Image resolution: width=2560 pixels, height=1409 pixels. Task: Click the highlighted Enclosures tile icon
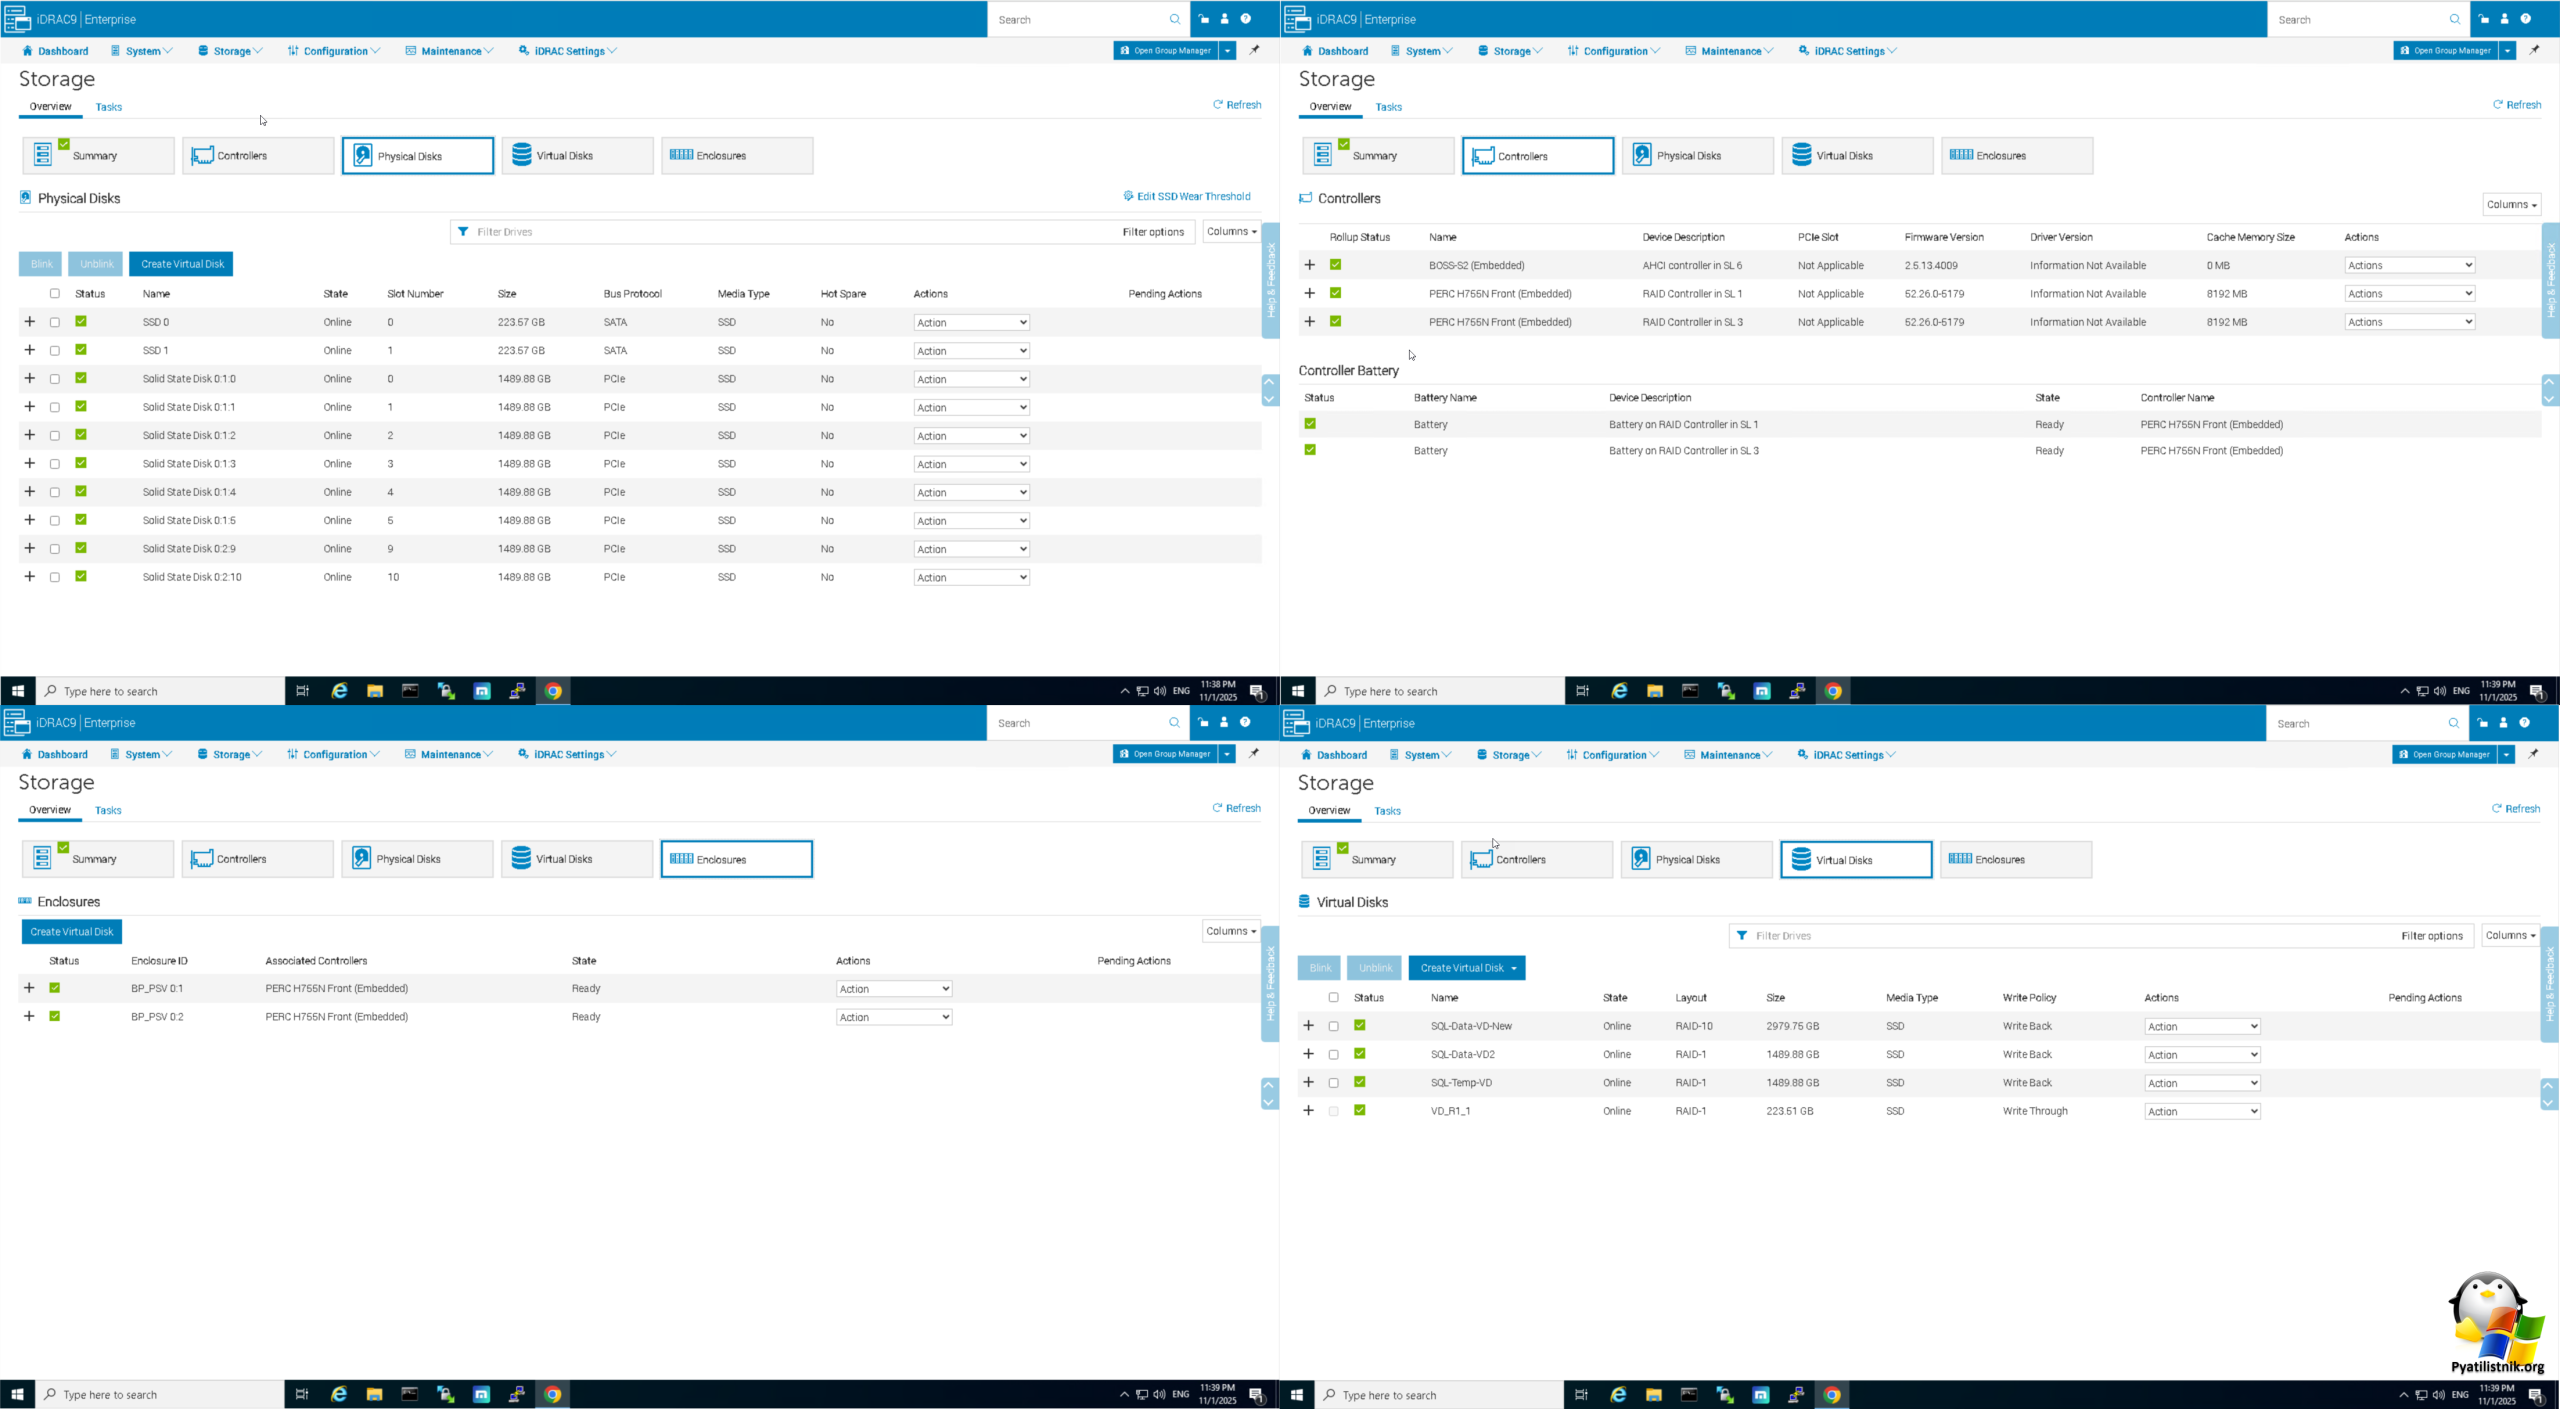681,858
